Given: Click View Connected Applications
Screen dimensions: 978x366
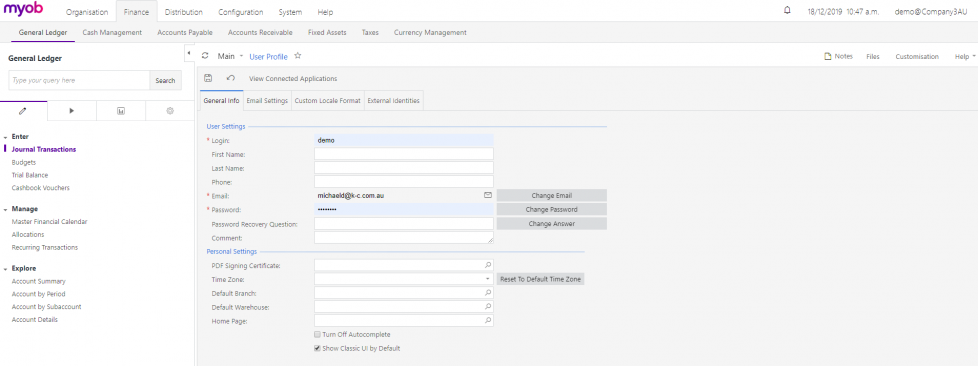Looking at the screenshot, I should [293, 79].
